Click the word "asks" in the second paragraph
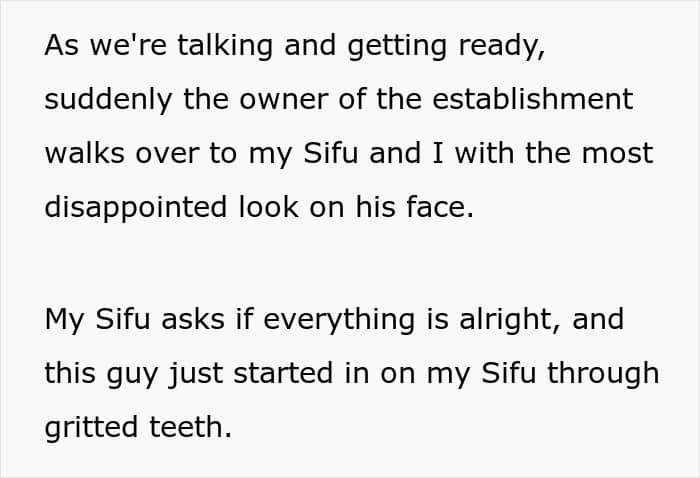 click(x=193, y=320)
